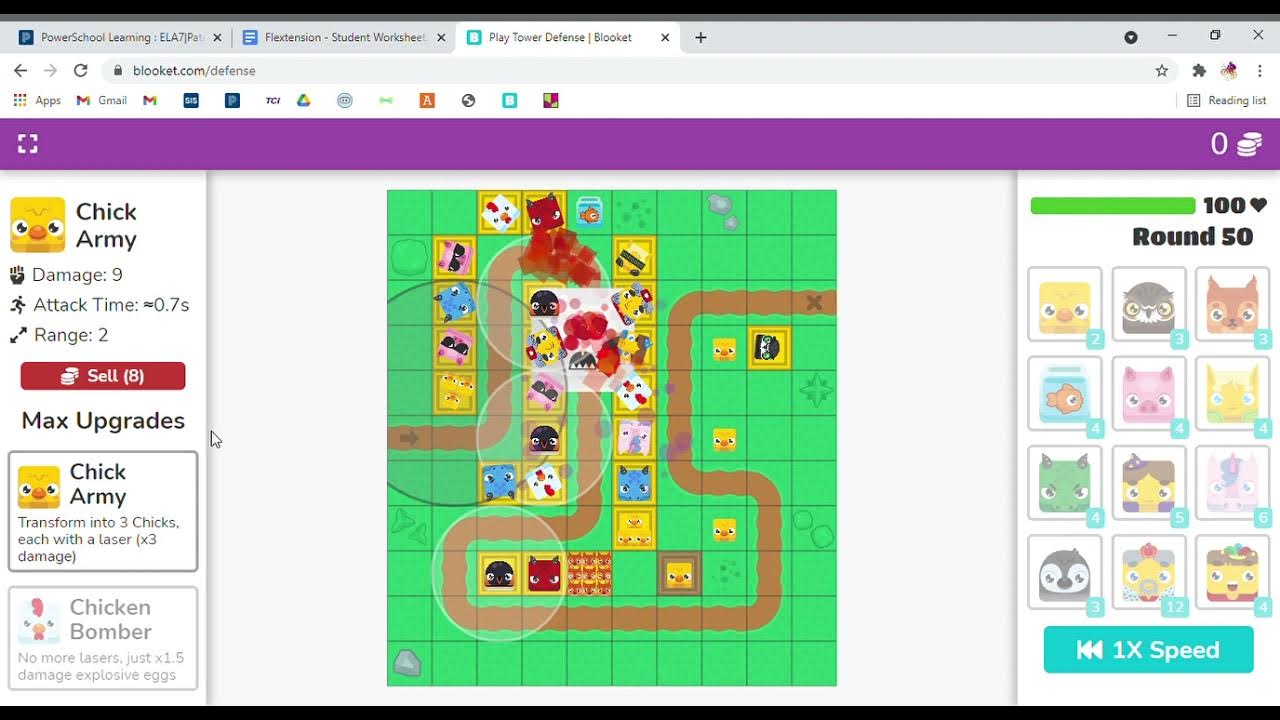1280x720 pixels.
Task: Click the red Sell (8) button
Action: tap(103, 376)
